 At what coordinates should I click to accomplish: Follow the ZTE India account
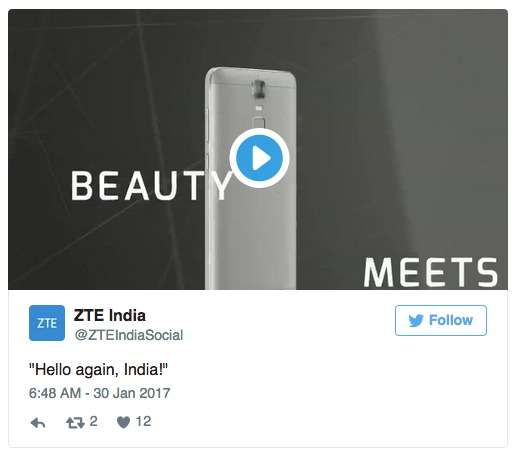(441, 320)
